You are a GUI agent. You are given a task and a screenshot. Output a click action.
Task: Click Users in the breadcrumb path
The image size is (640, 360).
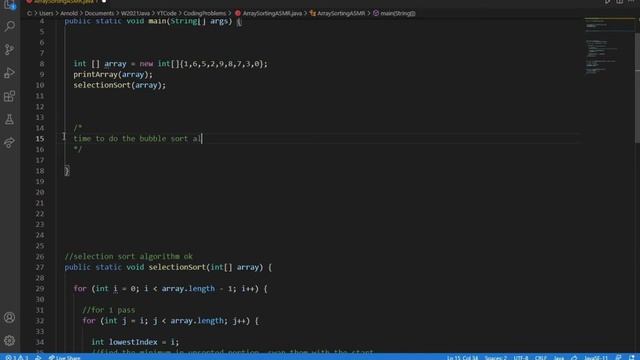pyautogui.click(x=46, y=13)
